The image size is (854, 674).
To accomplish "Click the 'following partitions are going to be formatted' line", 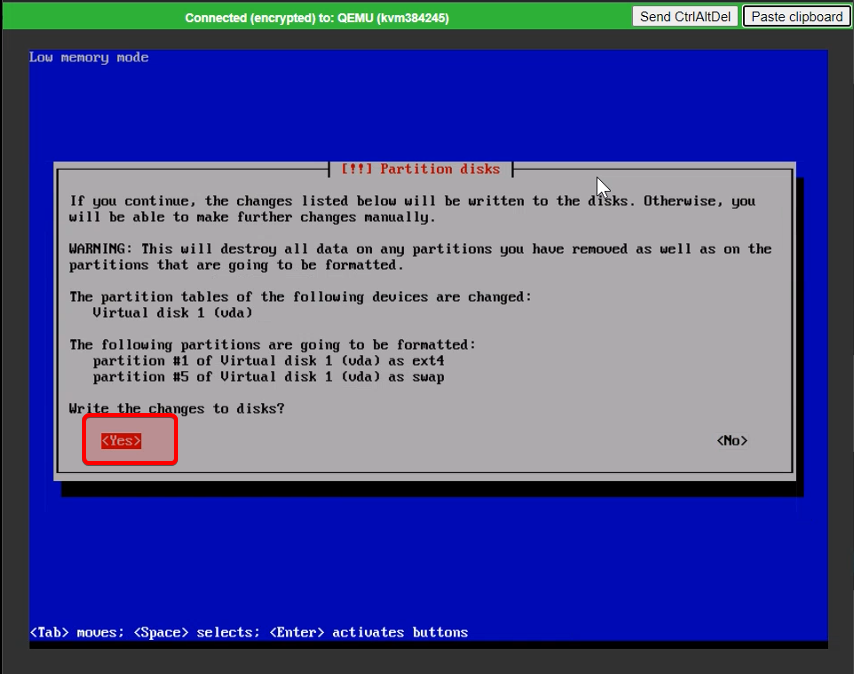I will (x=272, y=345).
